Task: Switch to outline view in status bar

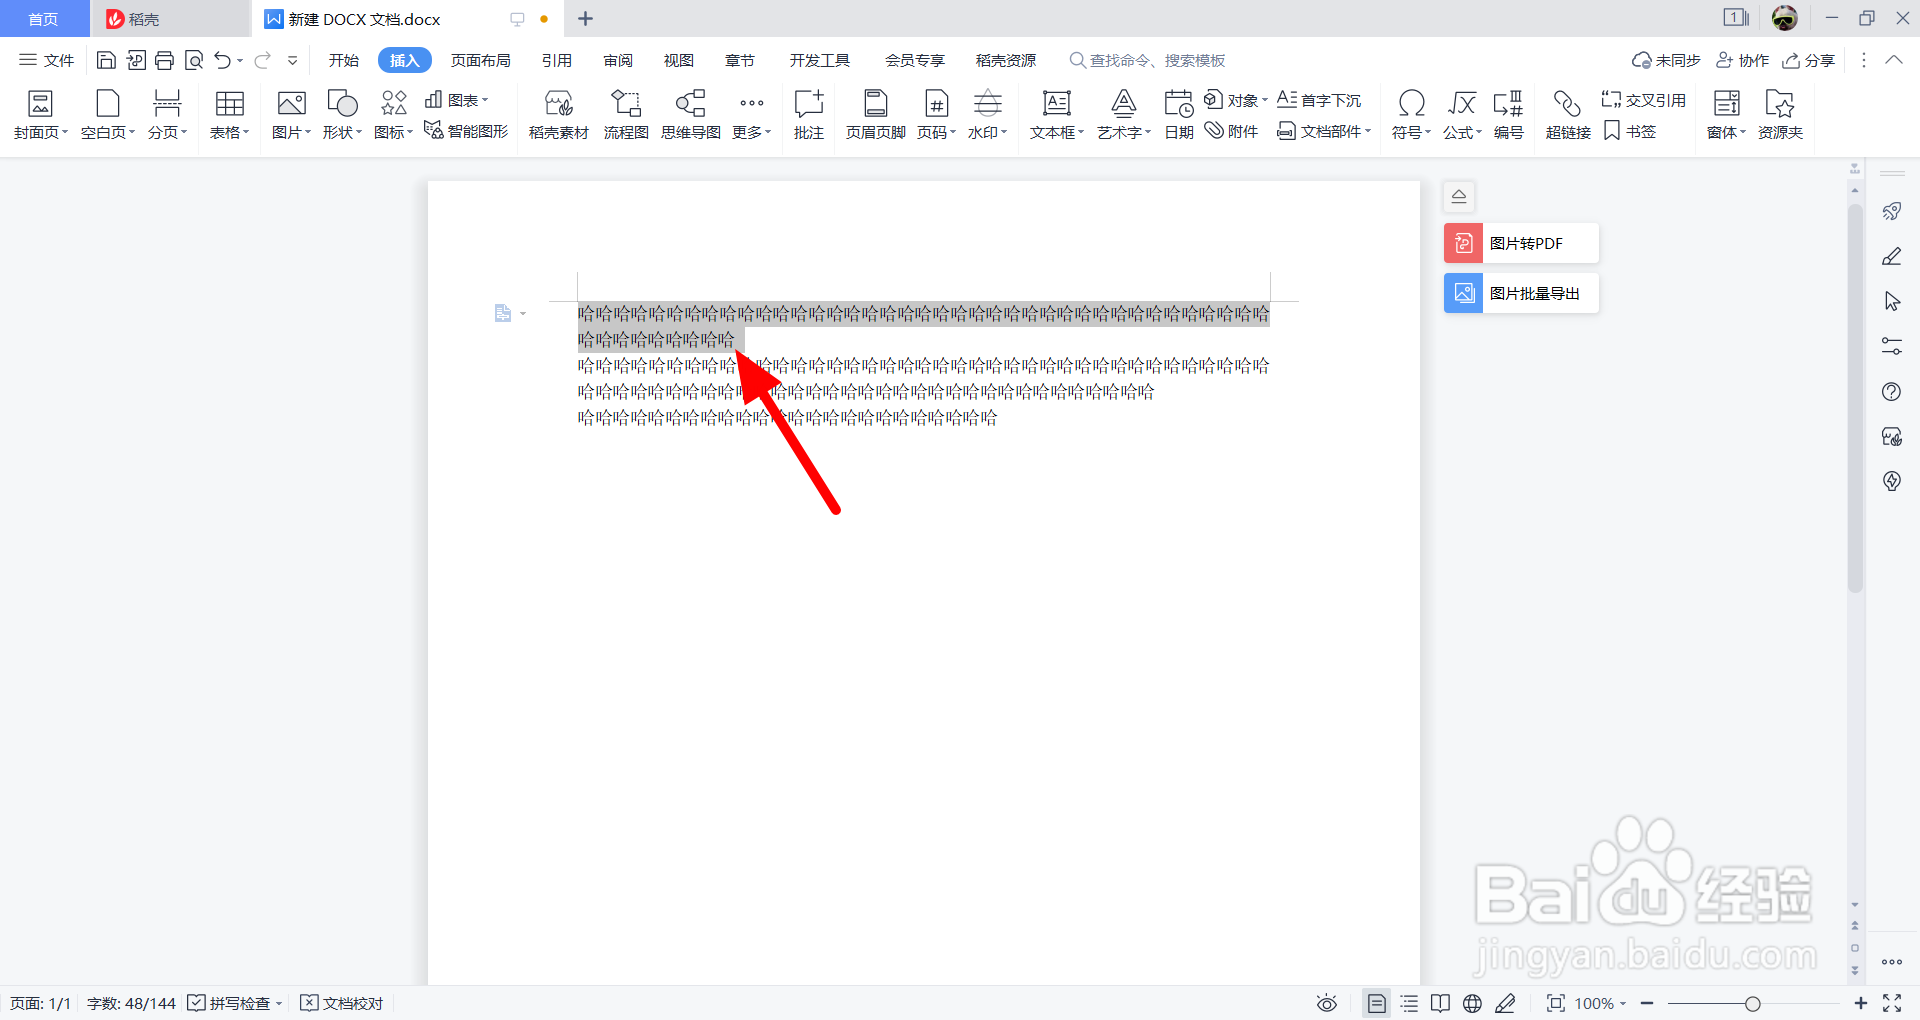Action: (1409, 1003)
